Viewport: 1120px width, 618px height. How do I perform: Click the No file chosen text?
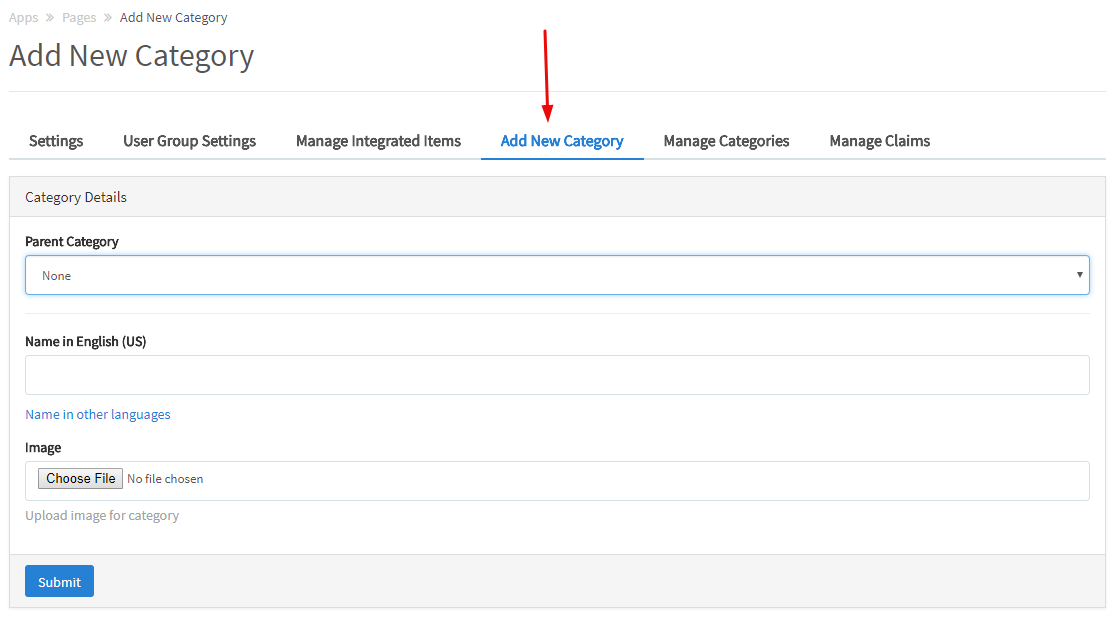[x=165, y=479]
